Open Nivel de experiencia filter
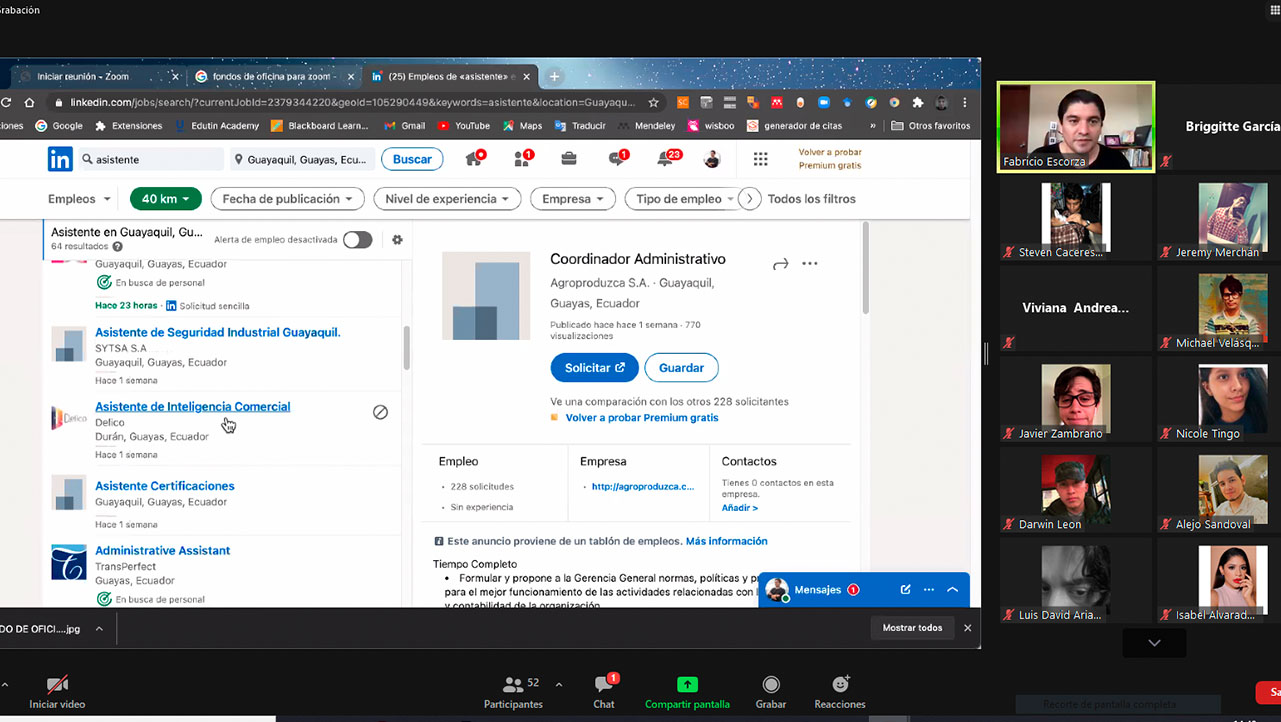The height and width of the screenshot is (722, 1281). 447,199
